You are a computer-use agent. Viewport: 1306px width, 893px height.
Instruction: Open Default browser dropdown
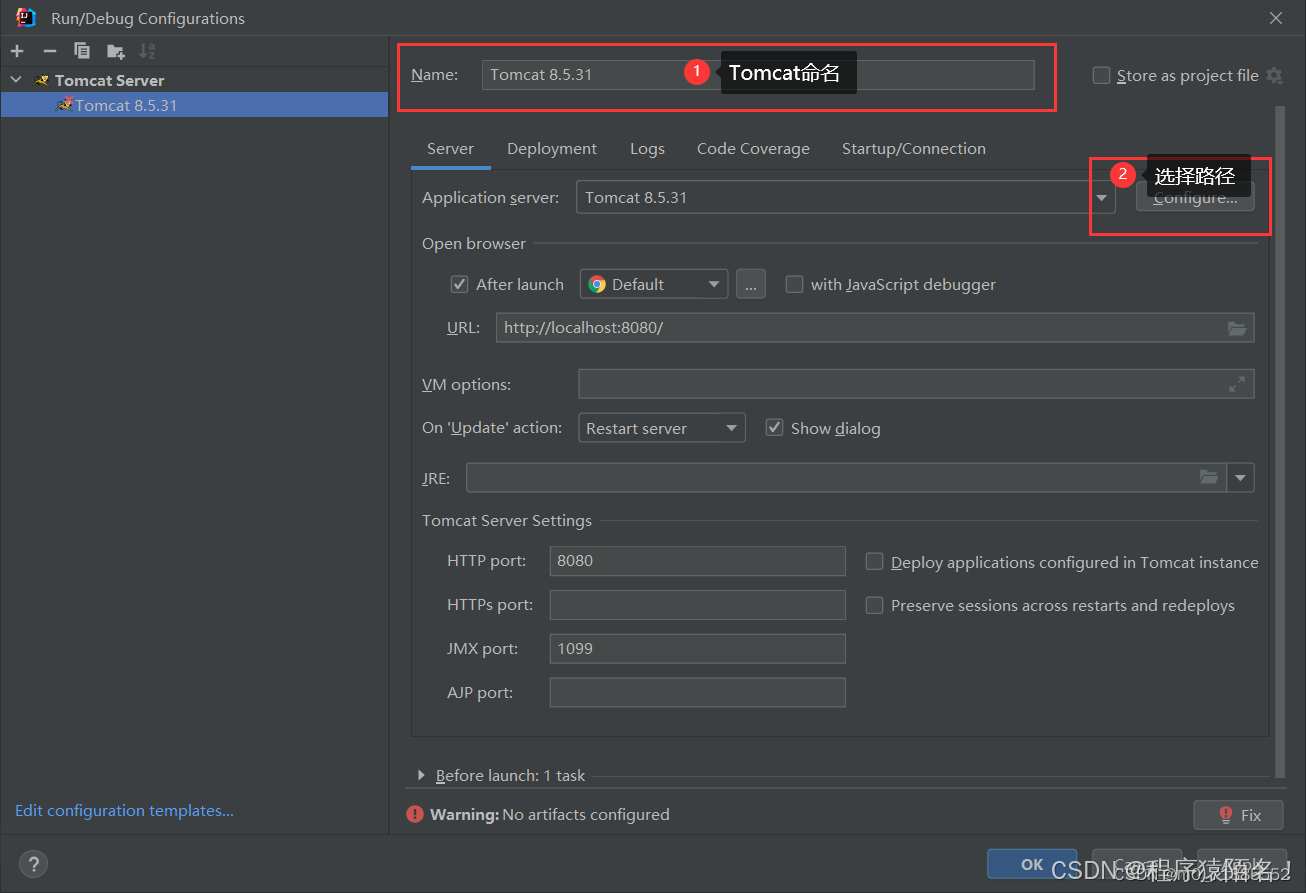pyautogui.click(x=654, y=284)
